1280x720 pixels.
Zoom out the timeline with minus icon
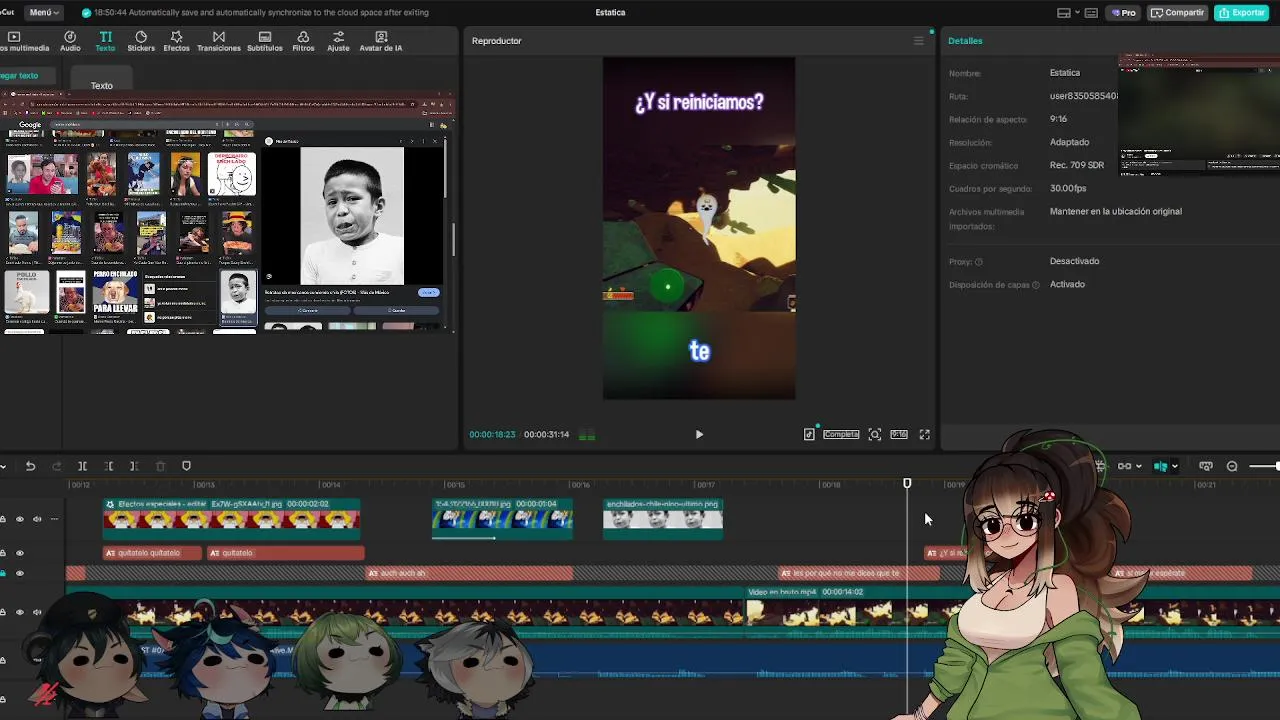pos(1232,466)
